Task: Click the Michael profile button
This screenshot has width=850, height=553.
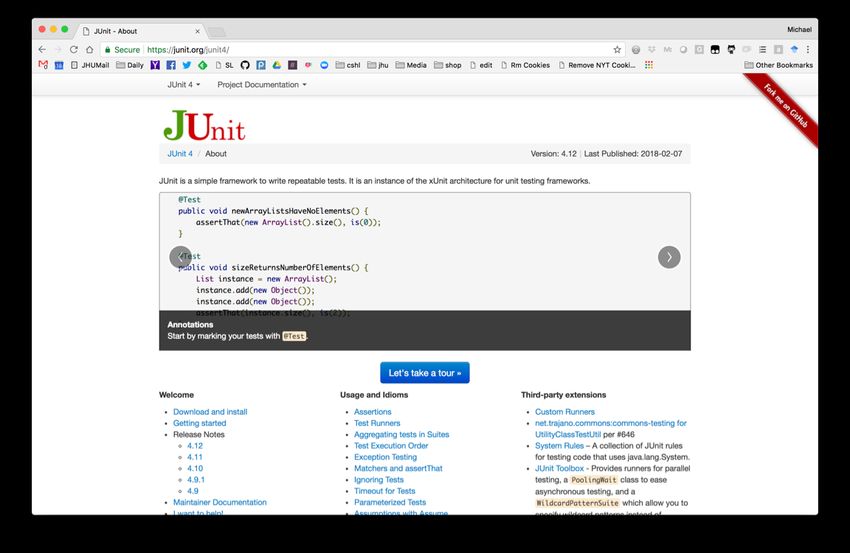Action: click(800, 30)
